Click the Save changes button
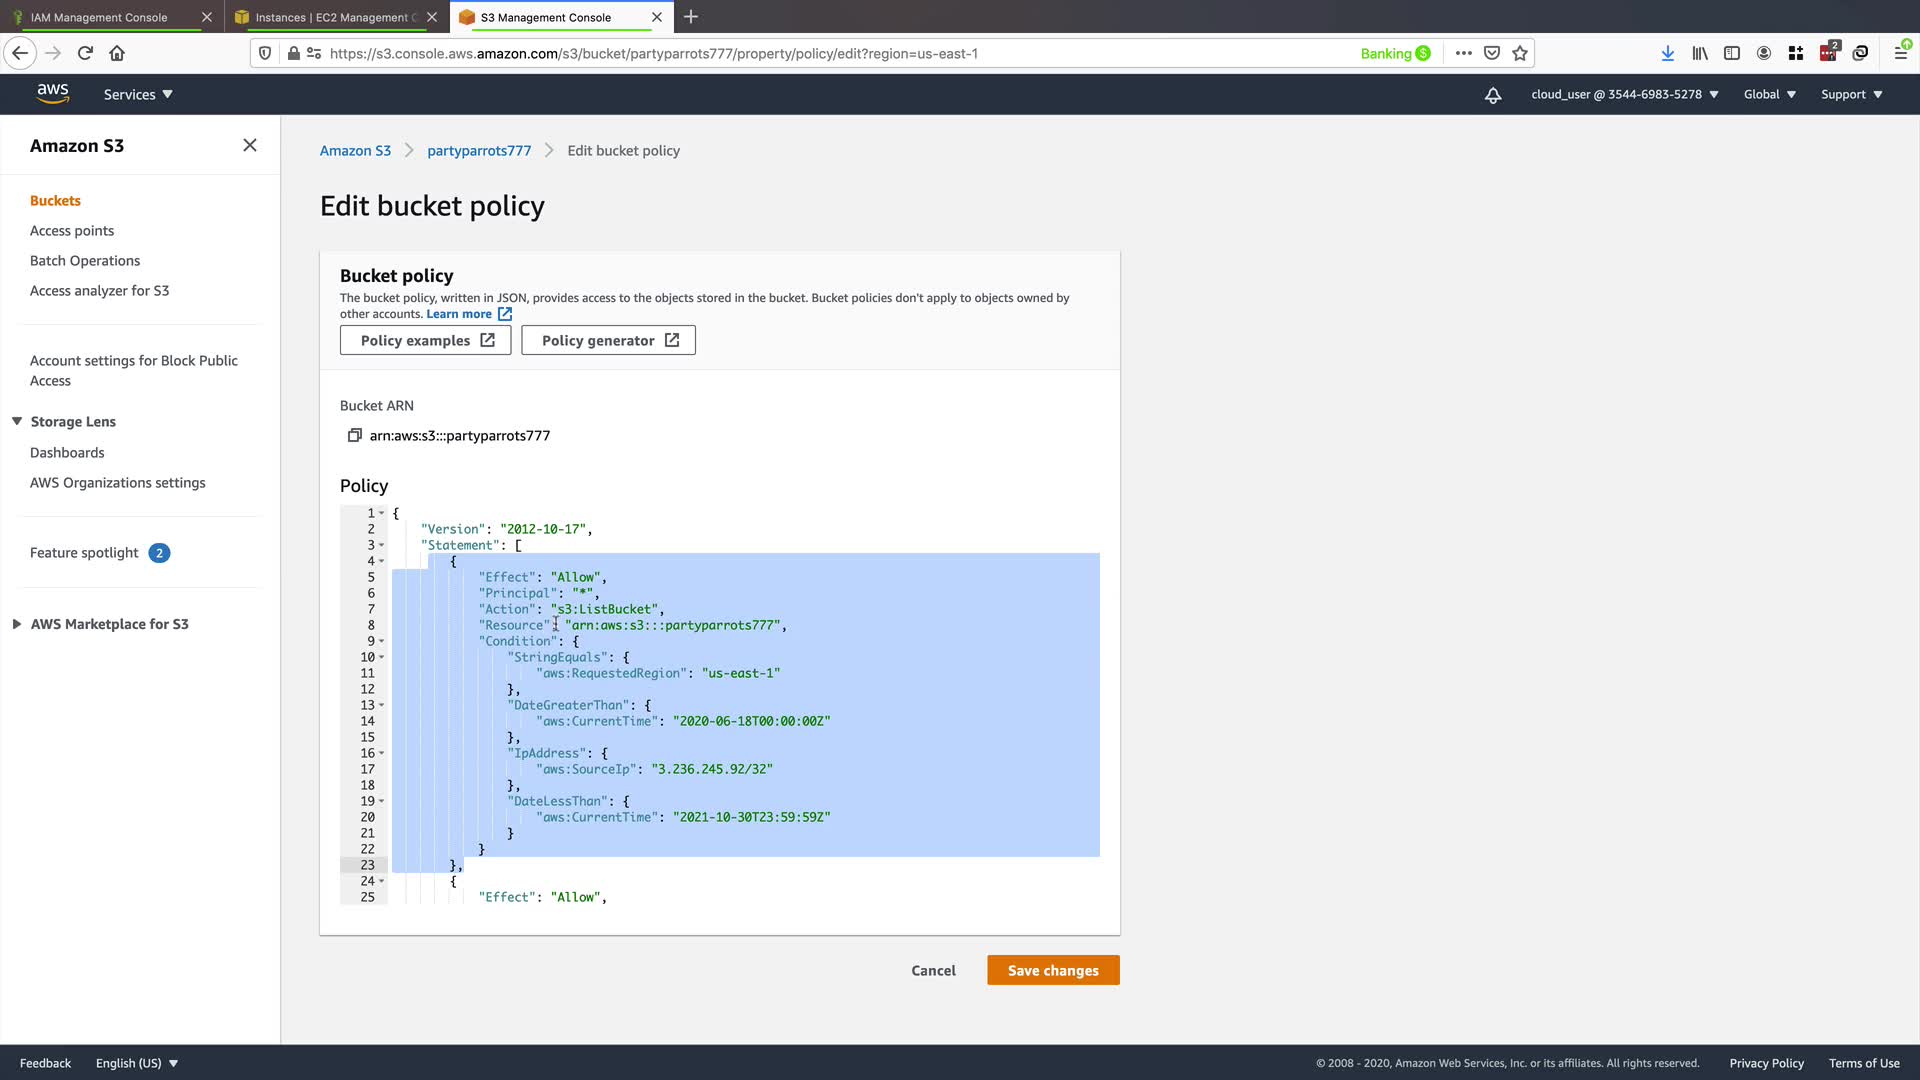The width and height of the screenshot is (1920, 1080). (x=1052, y=970)
